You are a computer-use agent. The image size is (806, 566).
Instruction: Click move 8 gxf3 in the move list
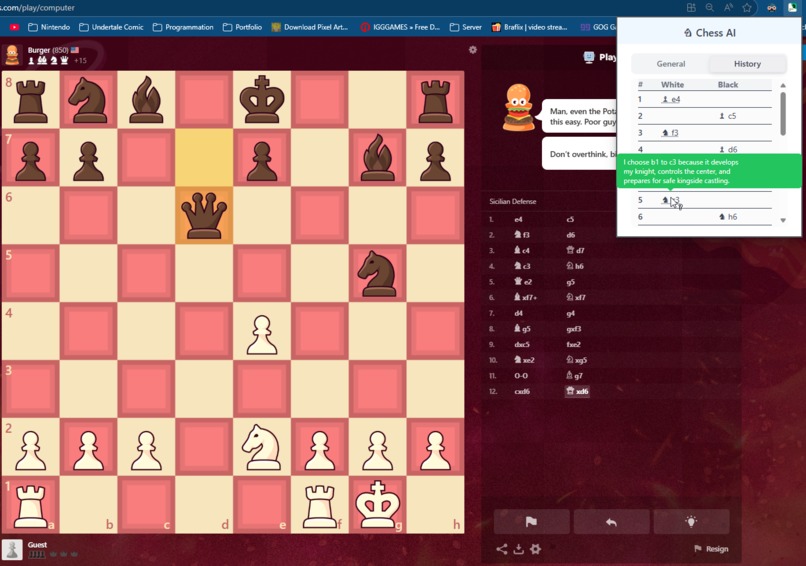[x=574, y=328]
